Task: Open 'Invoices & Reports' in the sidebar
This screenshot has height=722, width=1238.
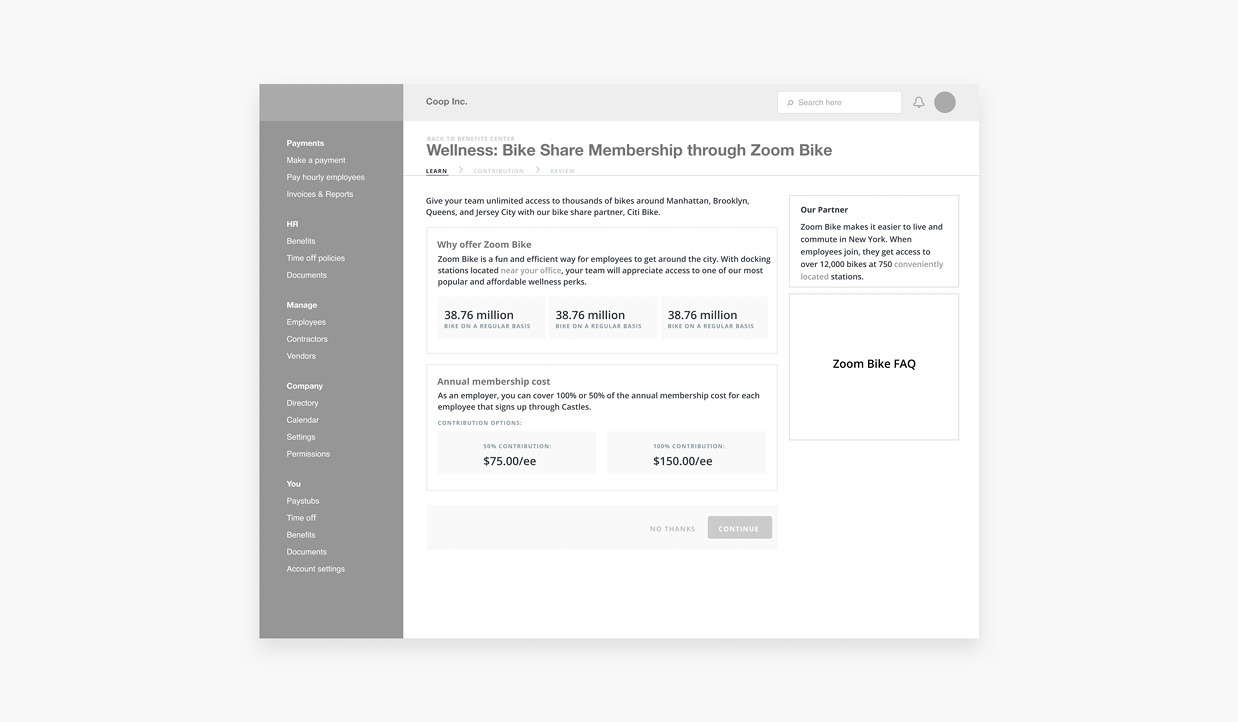Action: [x=320, y=194]
